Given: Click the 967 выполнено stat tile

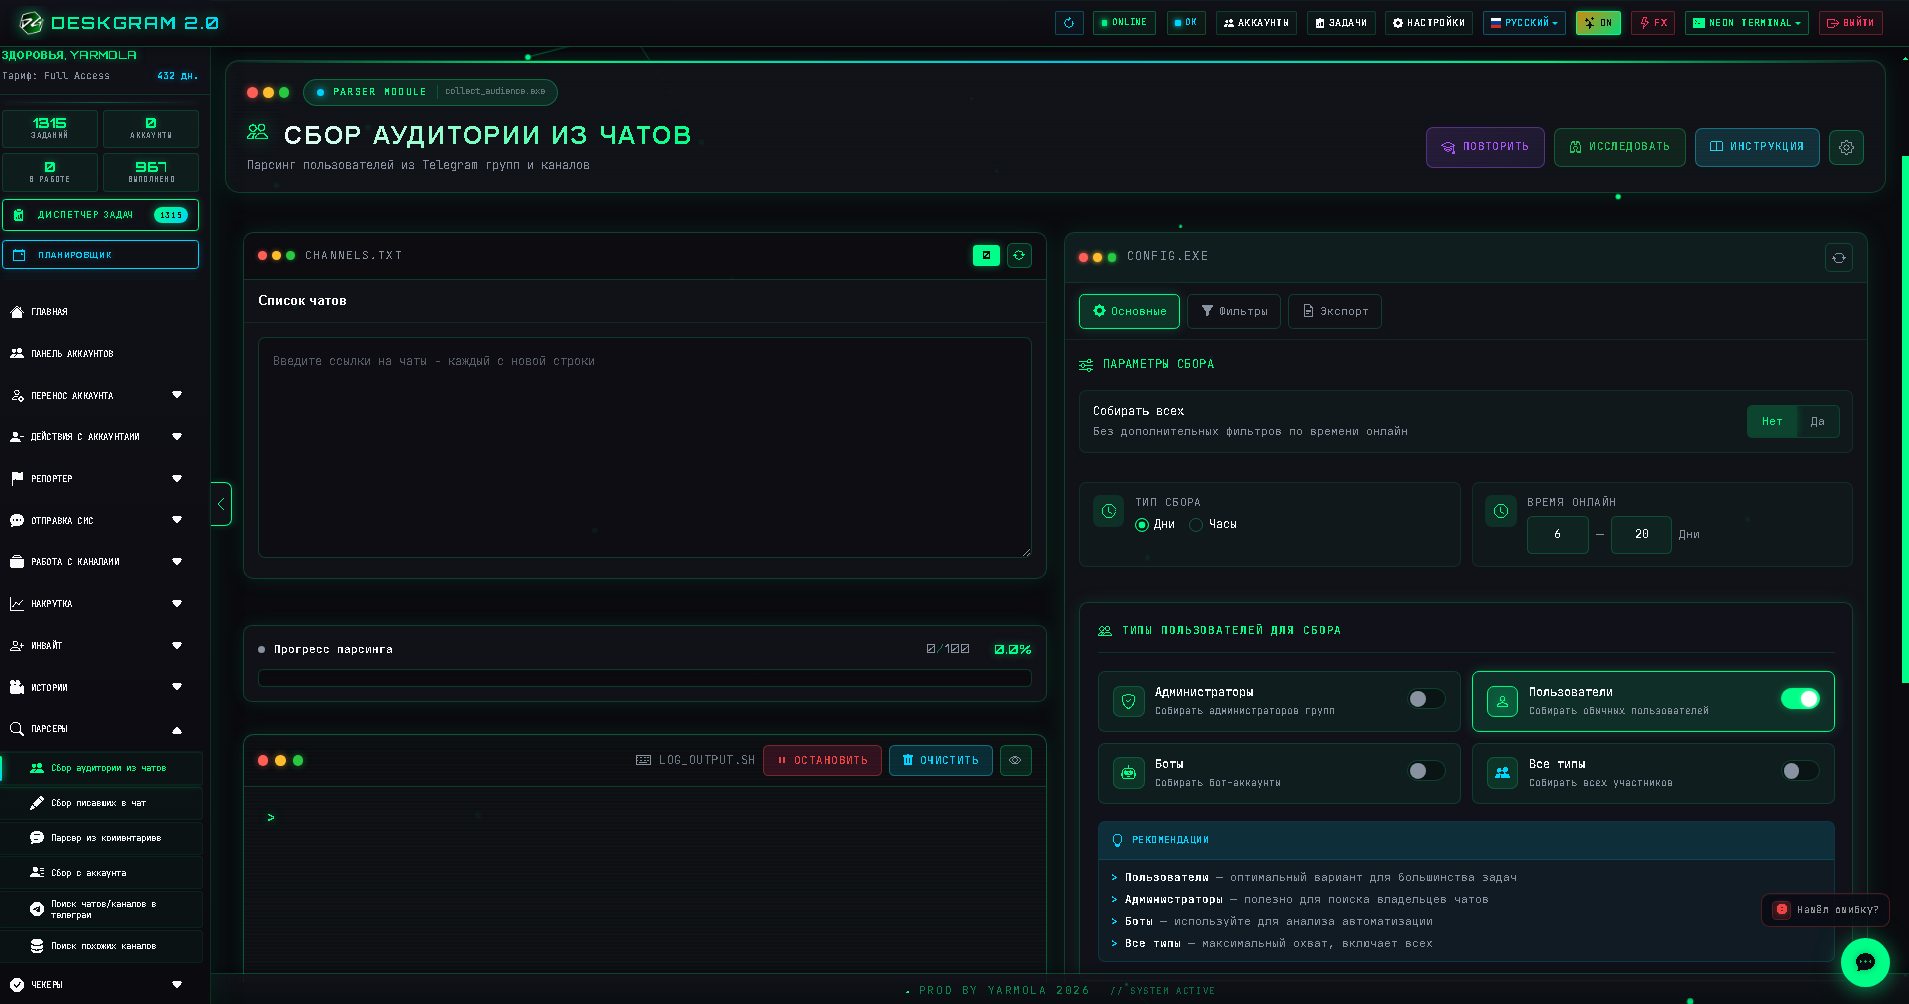Looking at the screenshot, I should 151,172.
